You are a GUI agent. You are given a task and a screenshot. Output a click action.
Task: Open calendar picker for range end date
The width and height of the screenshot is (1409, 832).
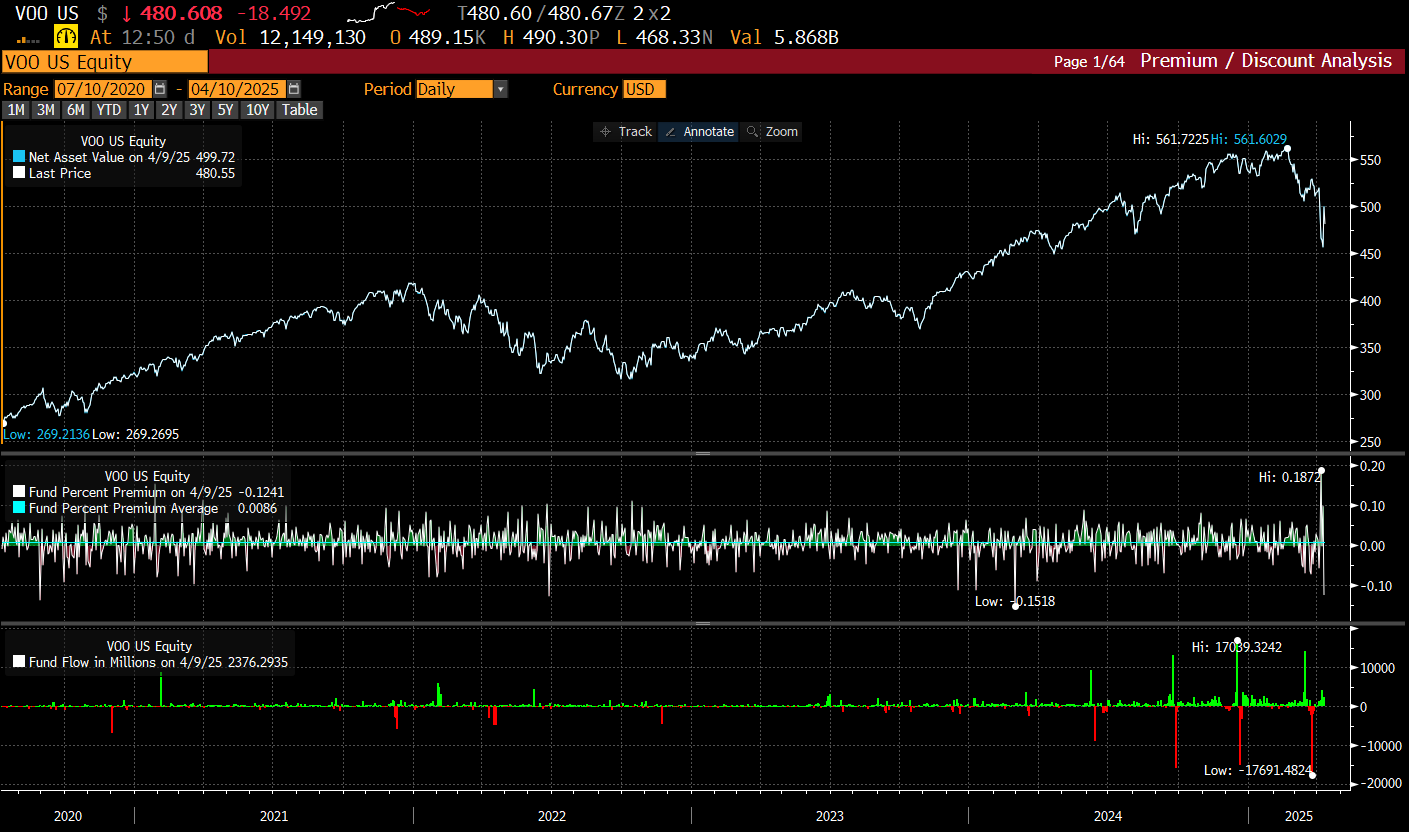[x=293, y=89]
